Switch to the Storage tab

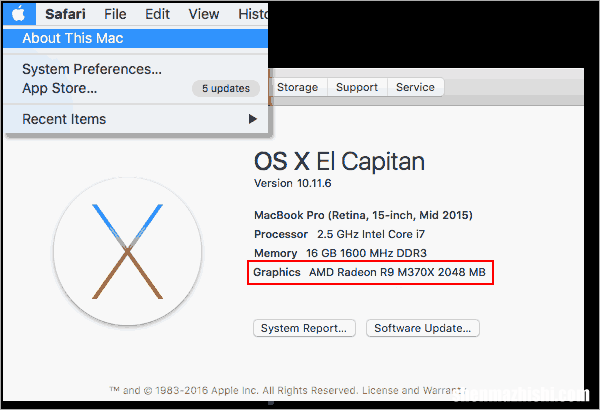[298, 87]
